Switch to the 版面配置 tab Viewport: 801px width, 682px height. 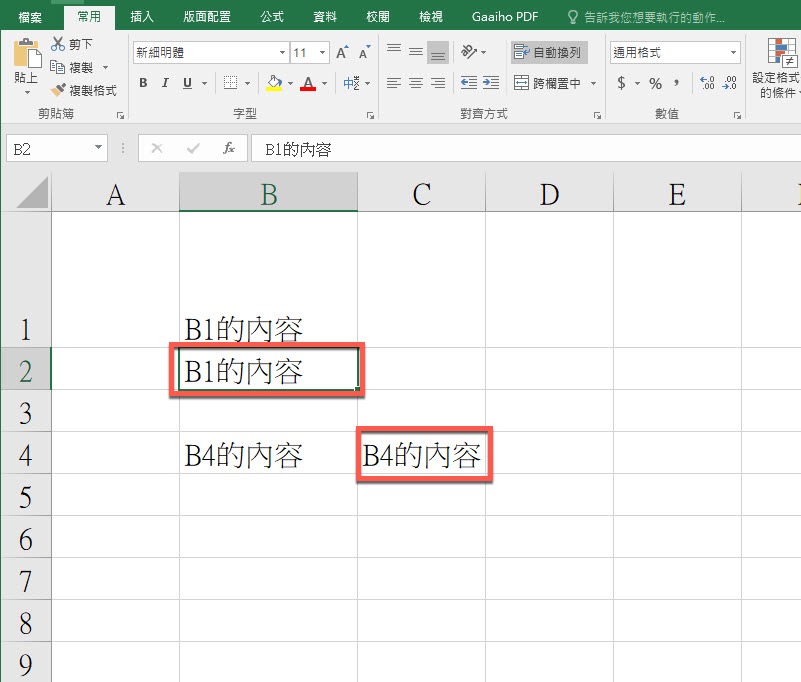207,17
